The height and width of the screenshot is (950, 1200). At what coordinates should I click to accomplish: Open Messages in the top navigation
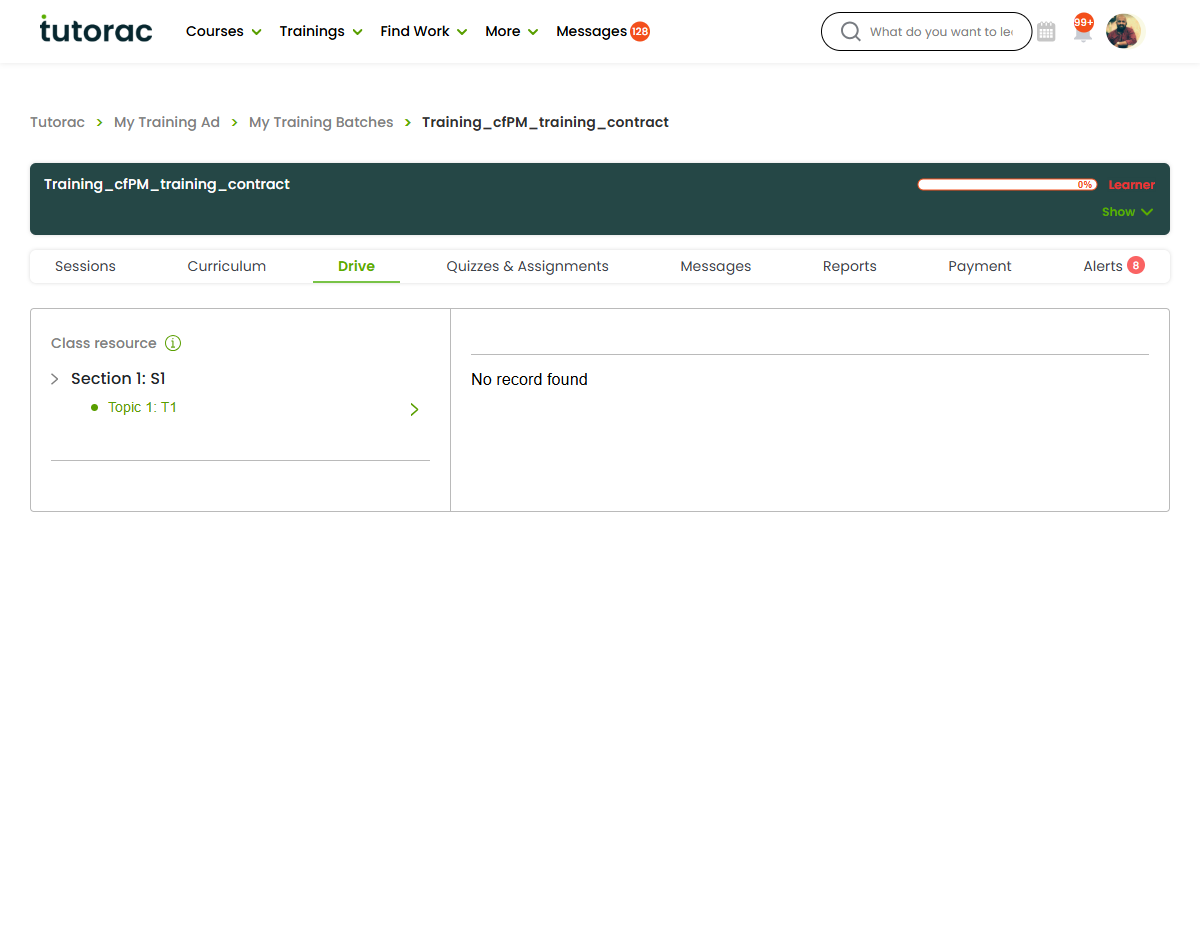pyautogui.click(x=591, y=31)
